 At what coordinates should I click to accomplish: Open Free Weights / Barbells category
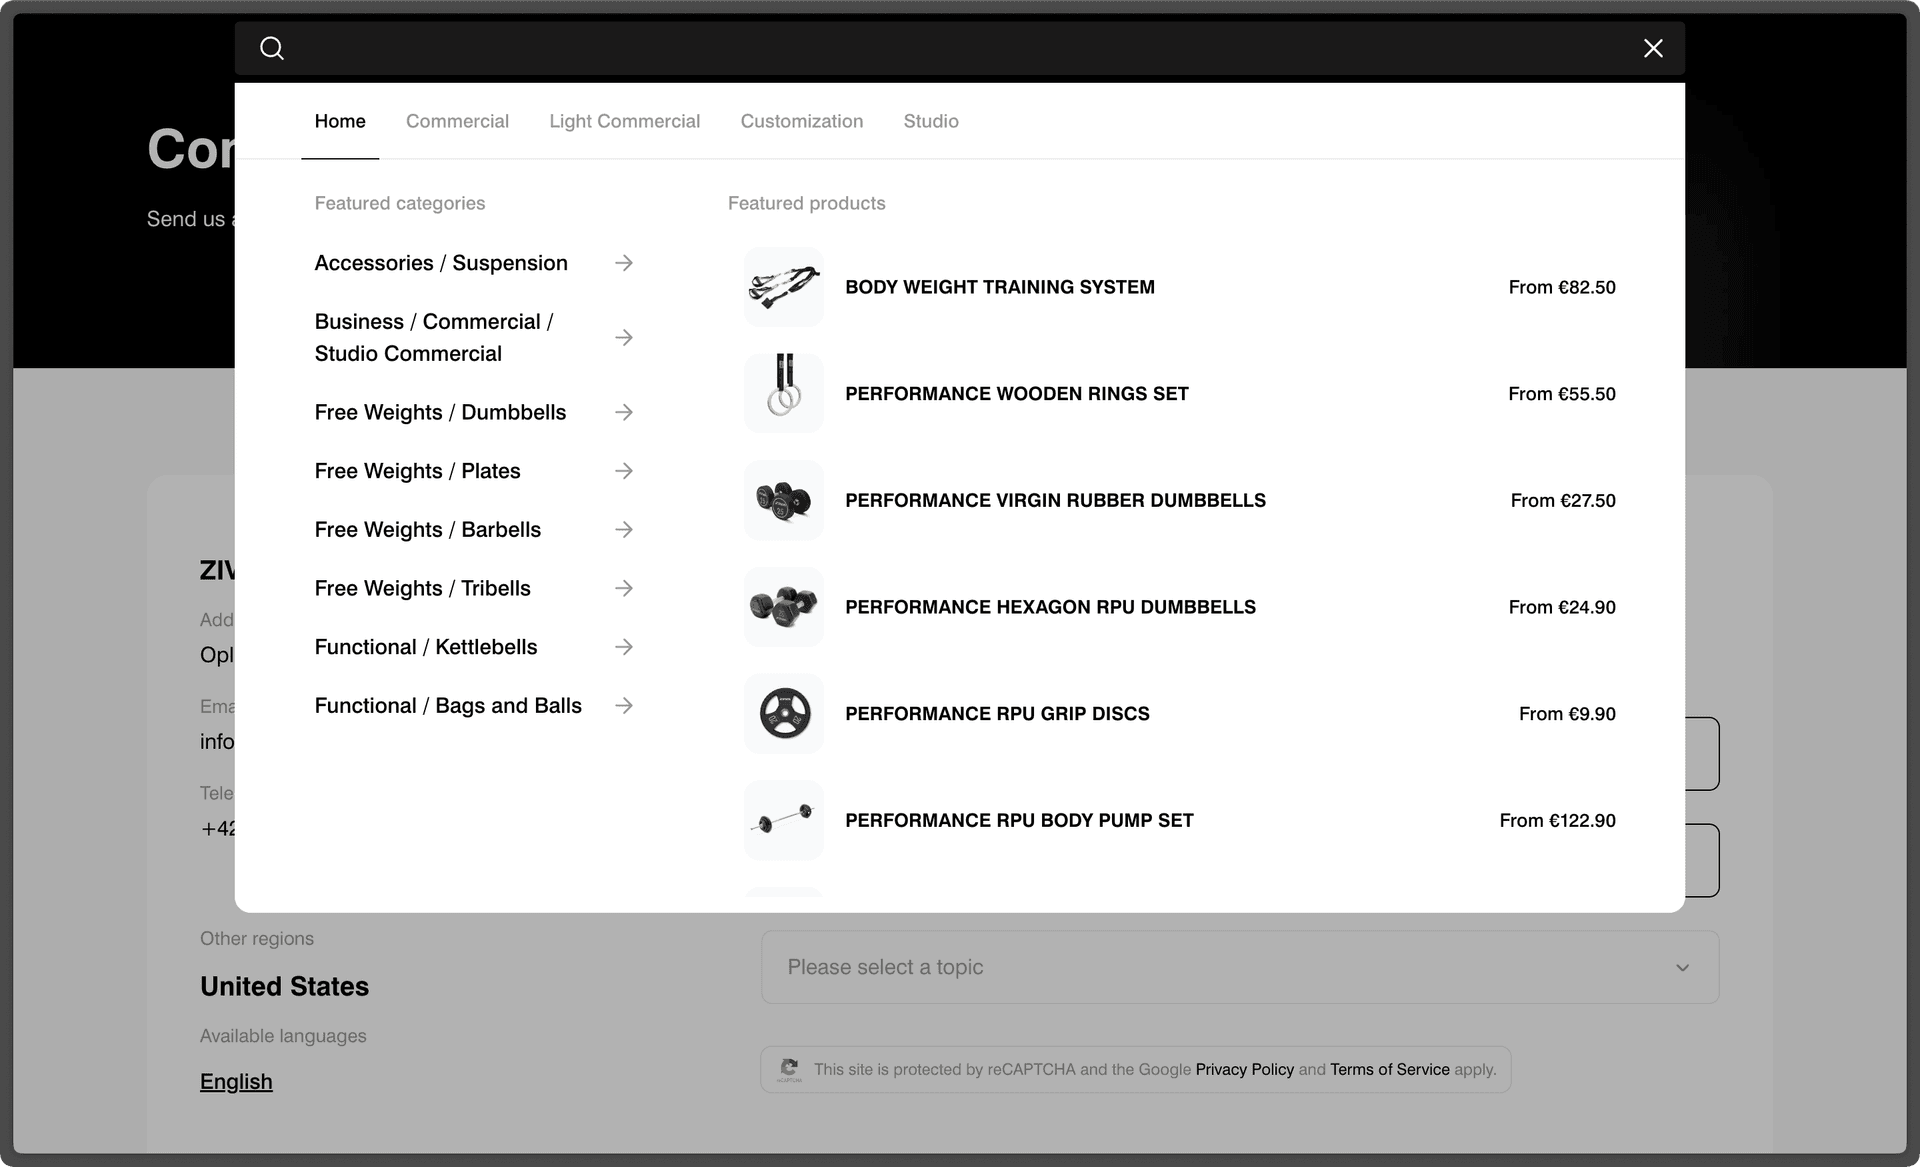click(x=427, y=530)
